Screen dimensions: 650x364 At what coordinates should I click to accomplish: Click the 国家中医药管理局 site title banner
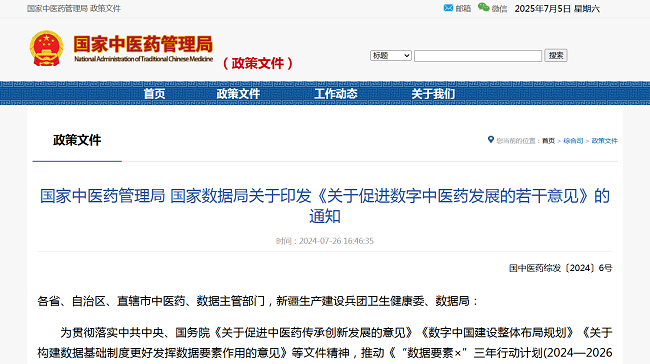[143, 49]
